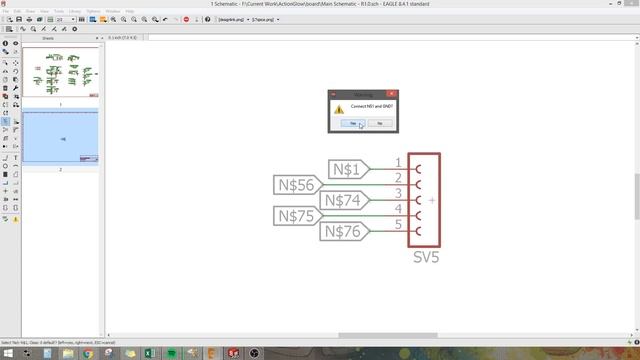
Task: Open Chrome from the taskbar
Action: pyautogui.click(x=88, y=353)
